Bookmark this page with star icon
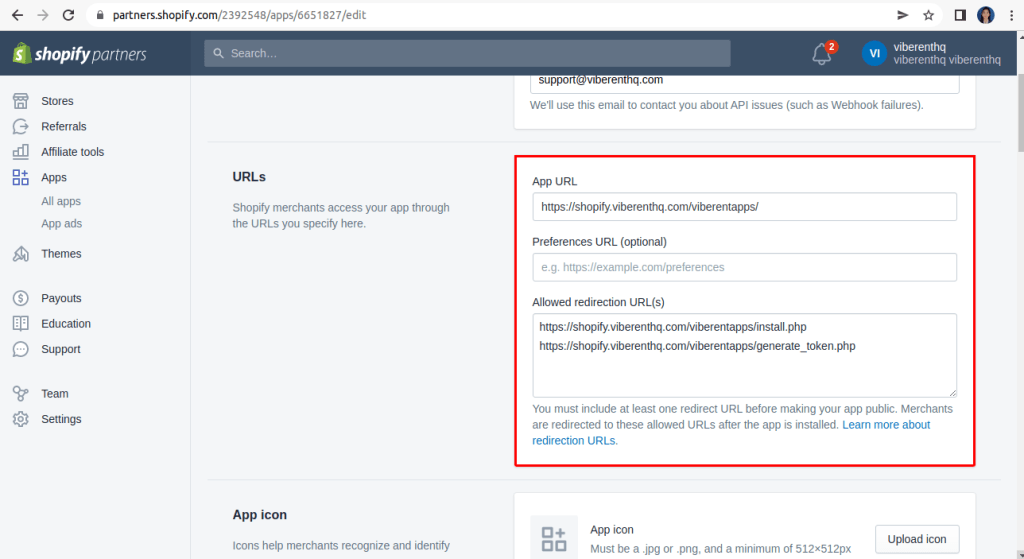Screen dimensions: 1024x559 pyautogui.click(x=929, y=15)
